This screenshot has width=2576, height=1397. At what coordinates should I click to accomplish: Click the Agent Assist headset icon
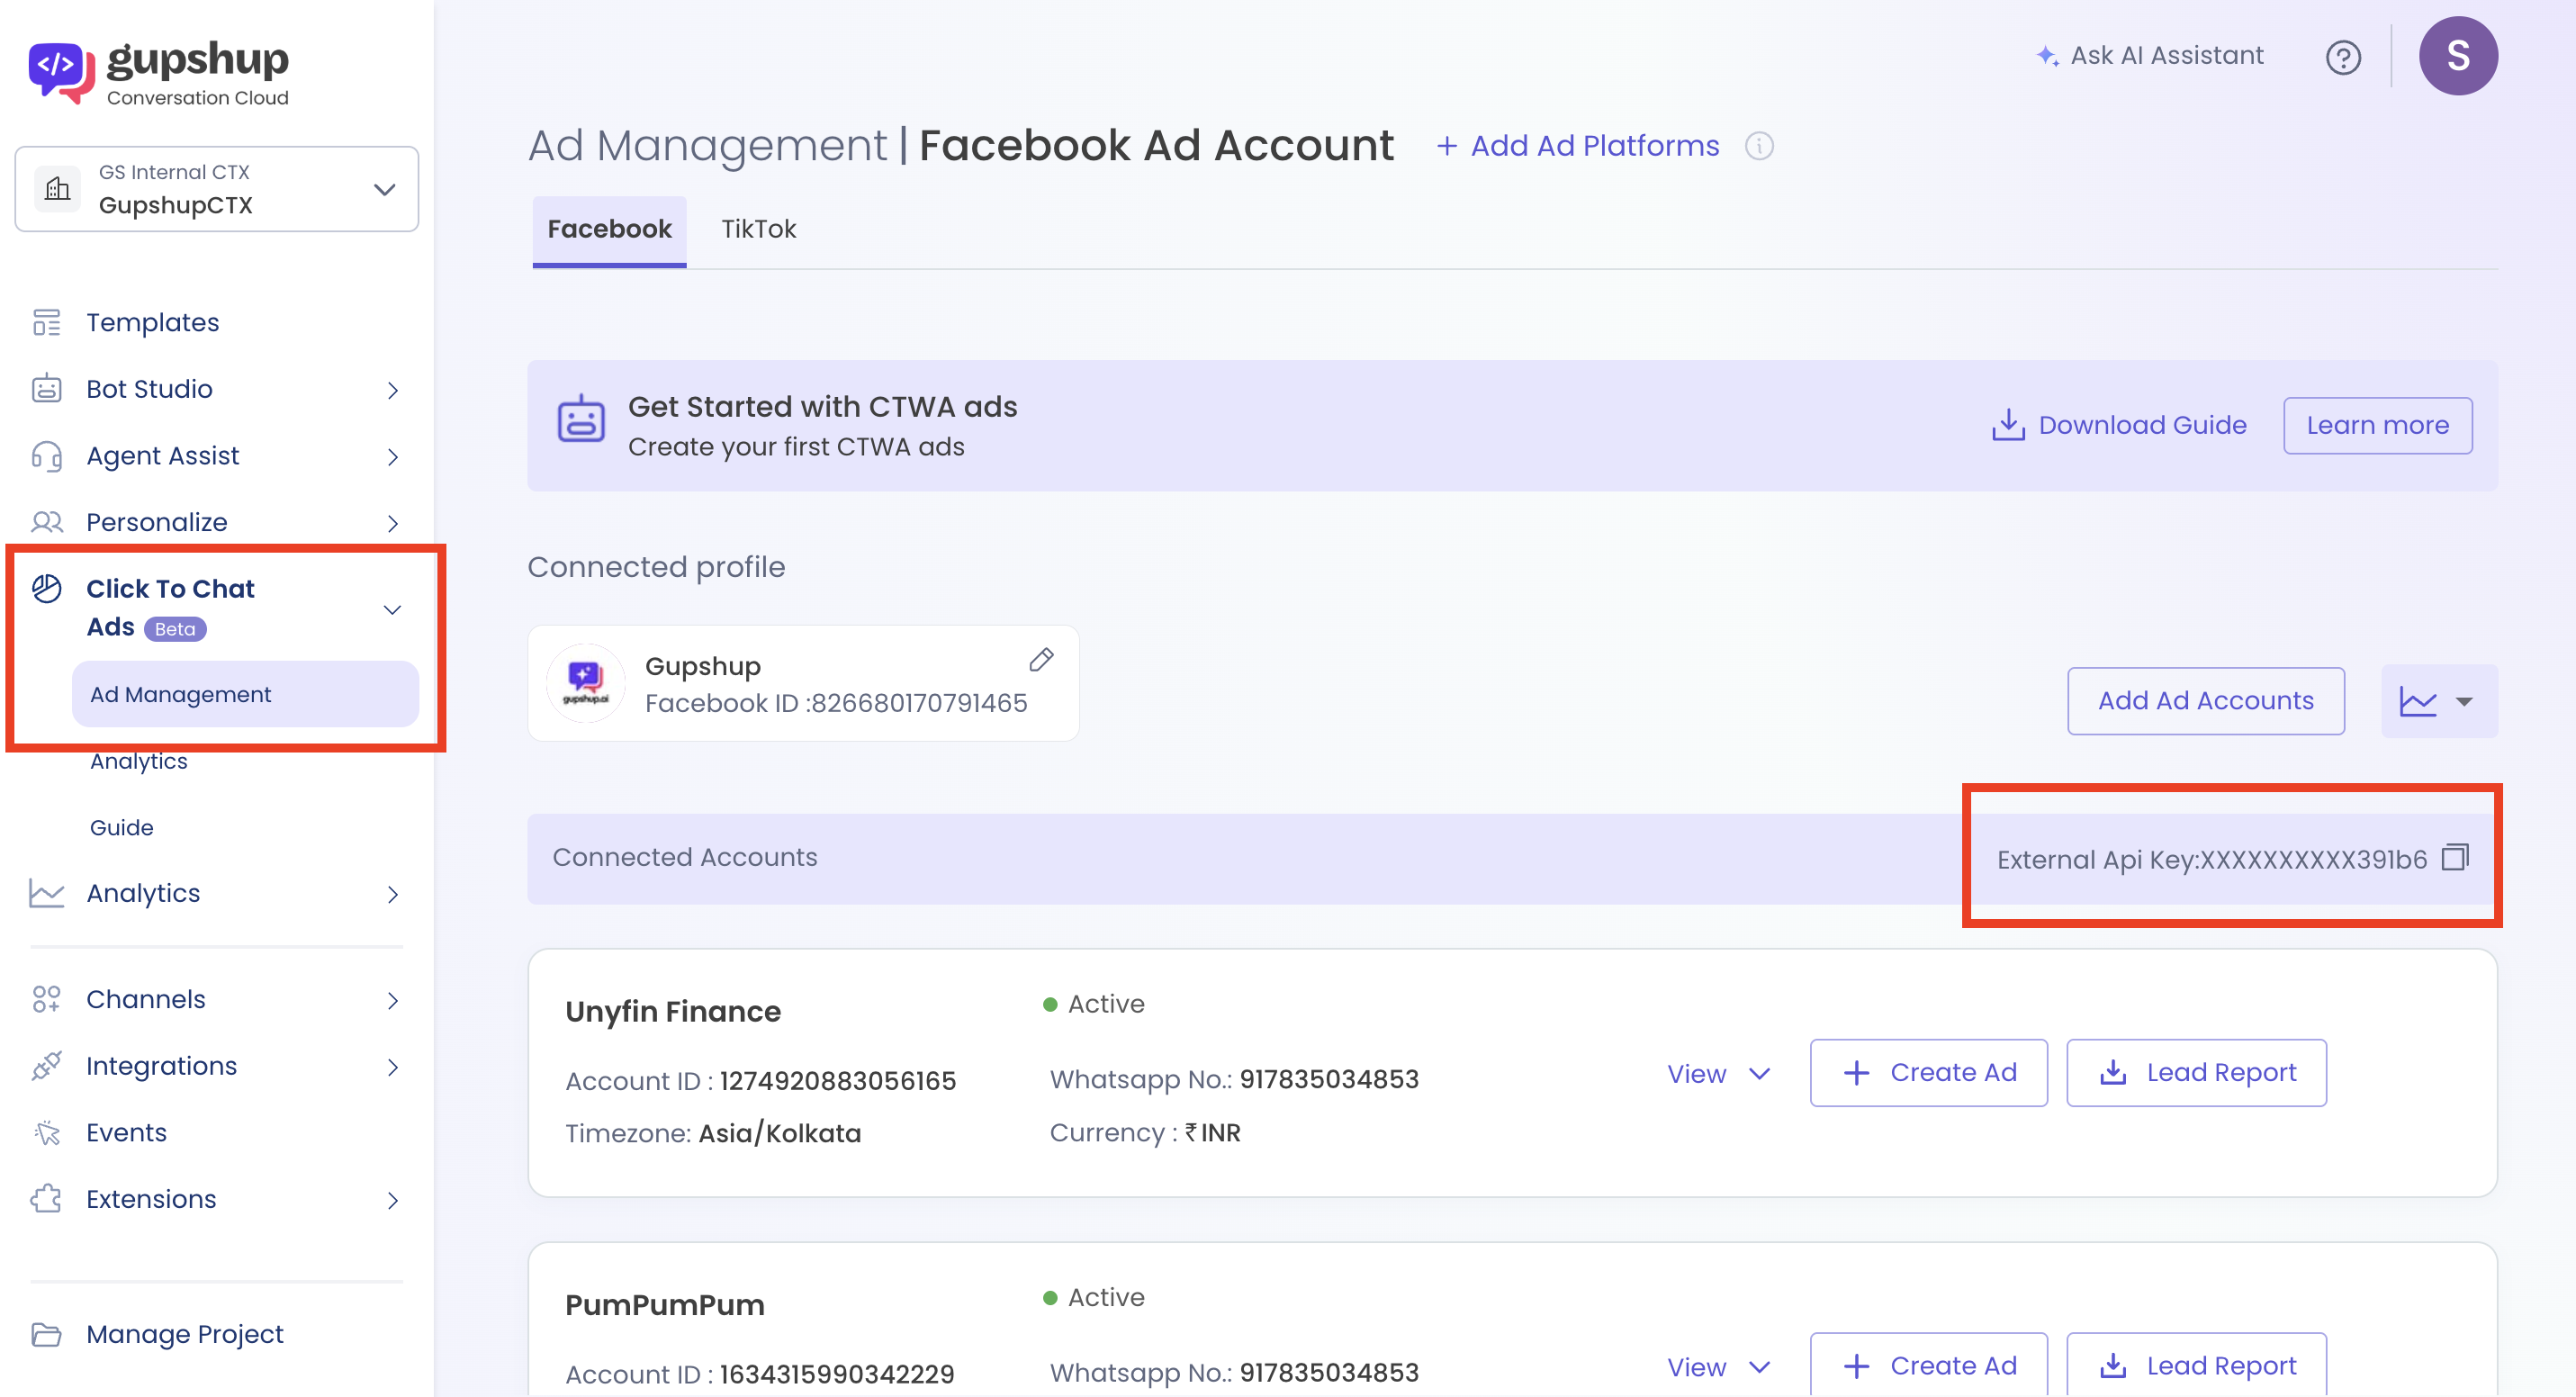pyautogui.click(x=46, y=456)
